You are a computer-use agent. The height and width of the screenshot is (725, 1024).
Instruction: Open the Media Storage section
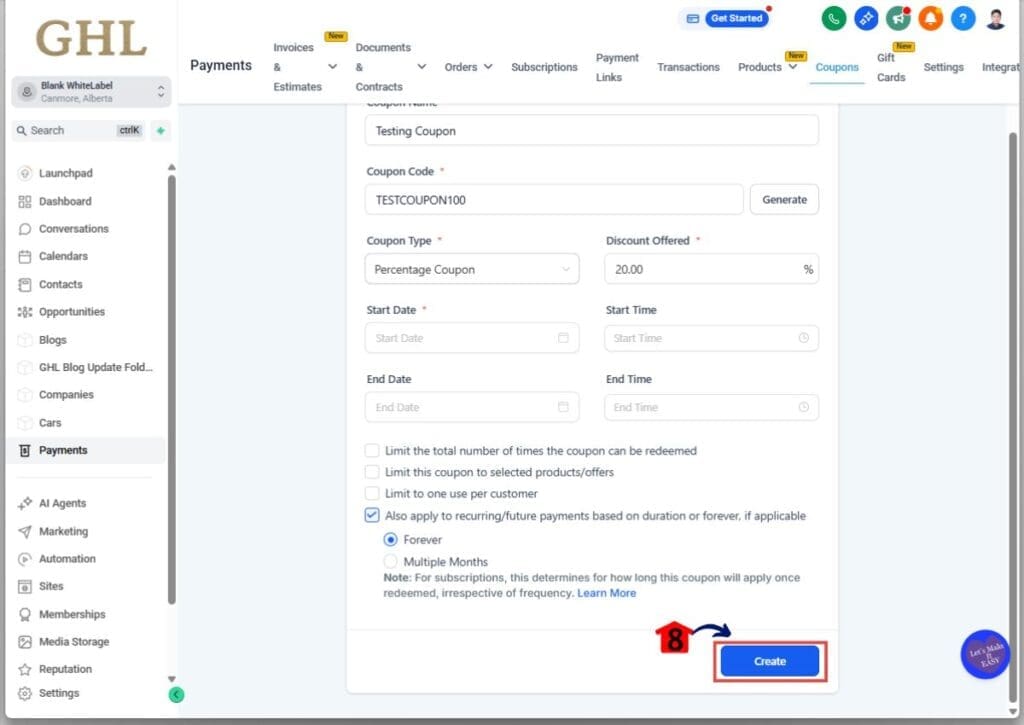click(78, 641)
